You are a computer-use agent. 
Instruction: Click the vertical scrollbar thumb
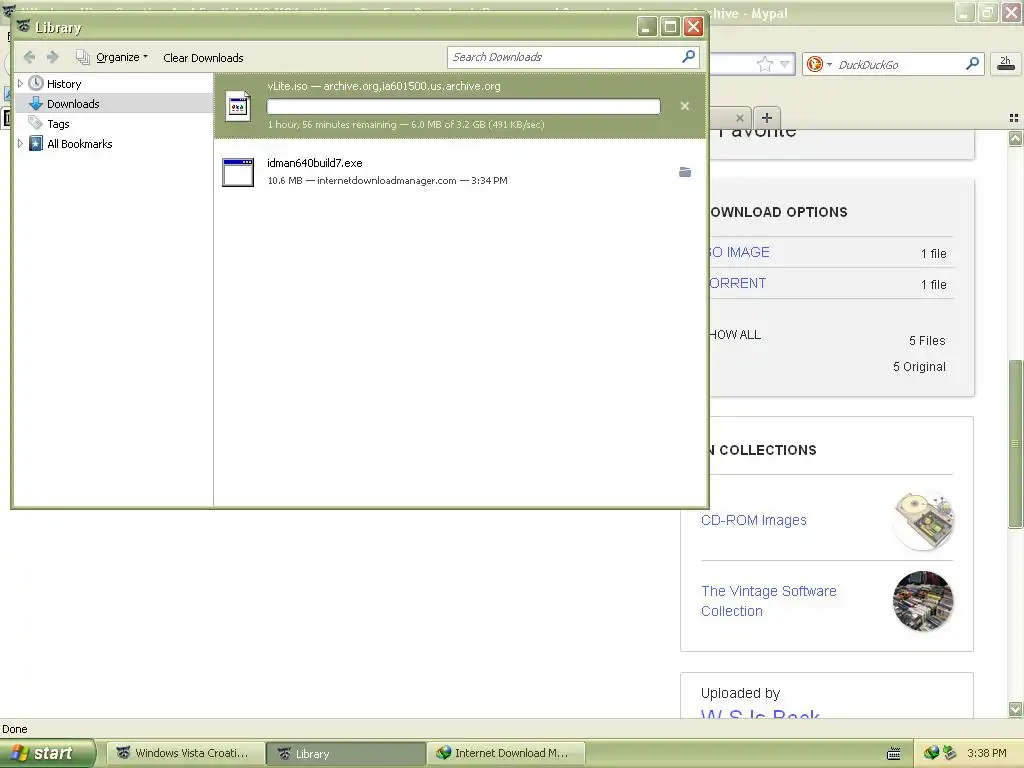click(1015, 443)
